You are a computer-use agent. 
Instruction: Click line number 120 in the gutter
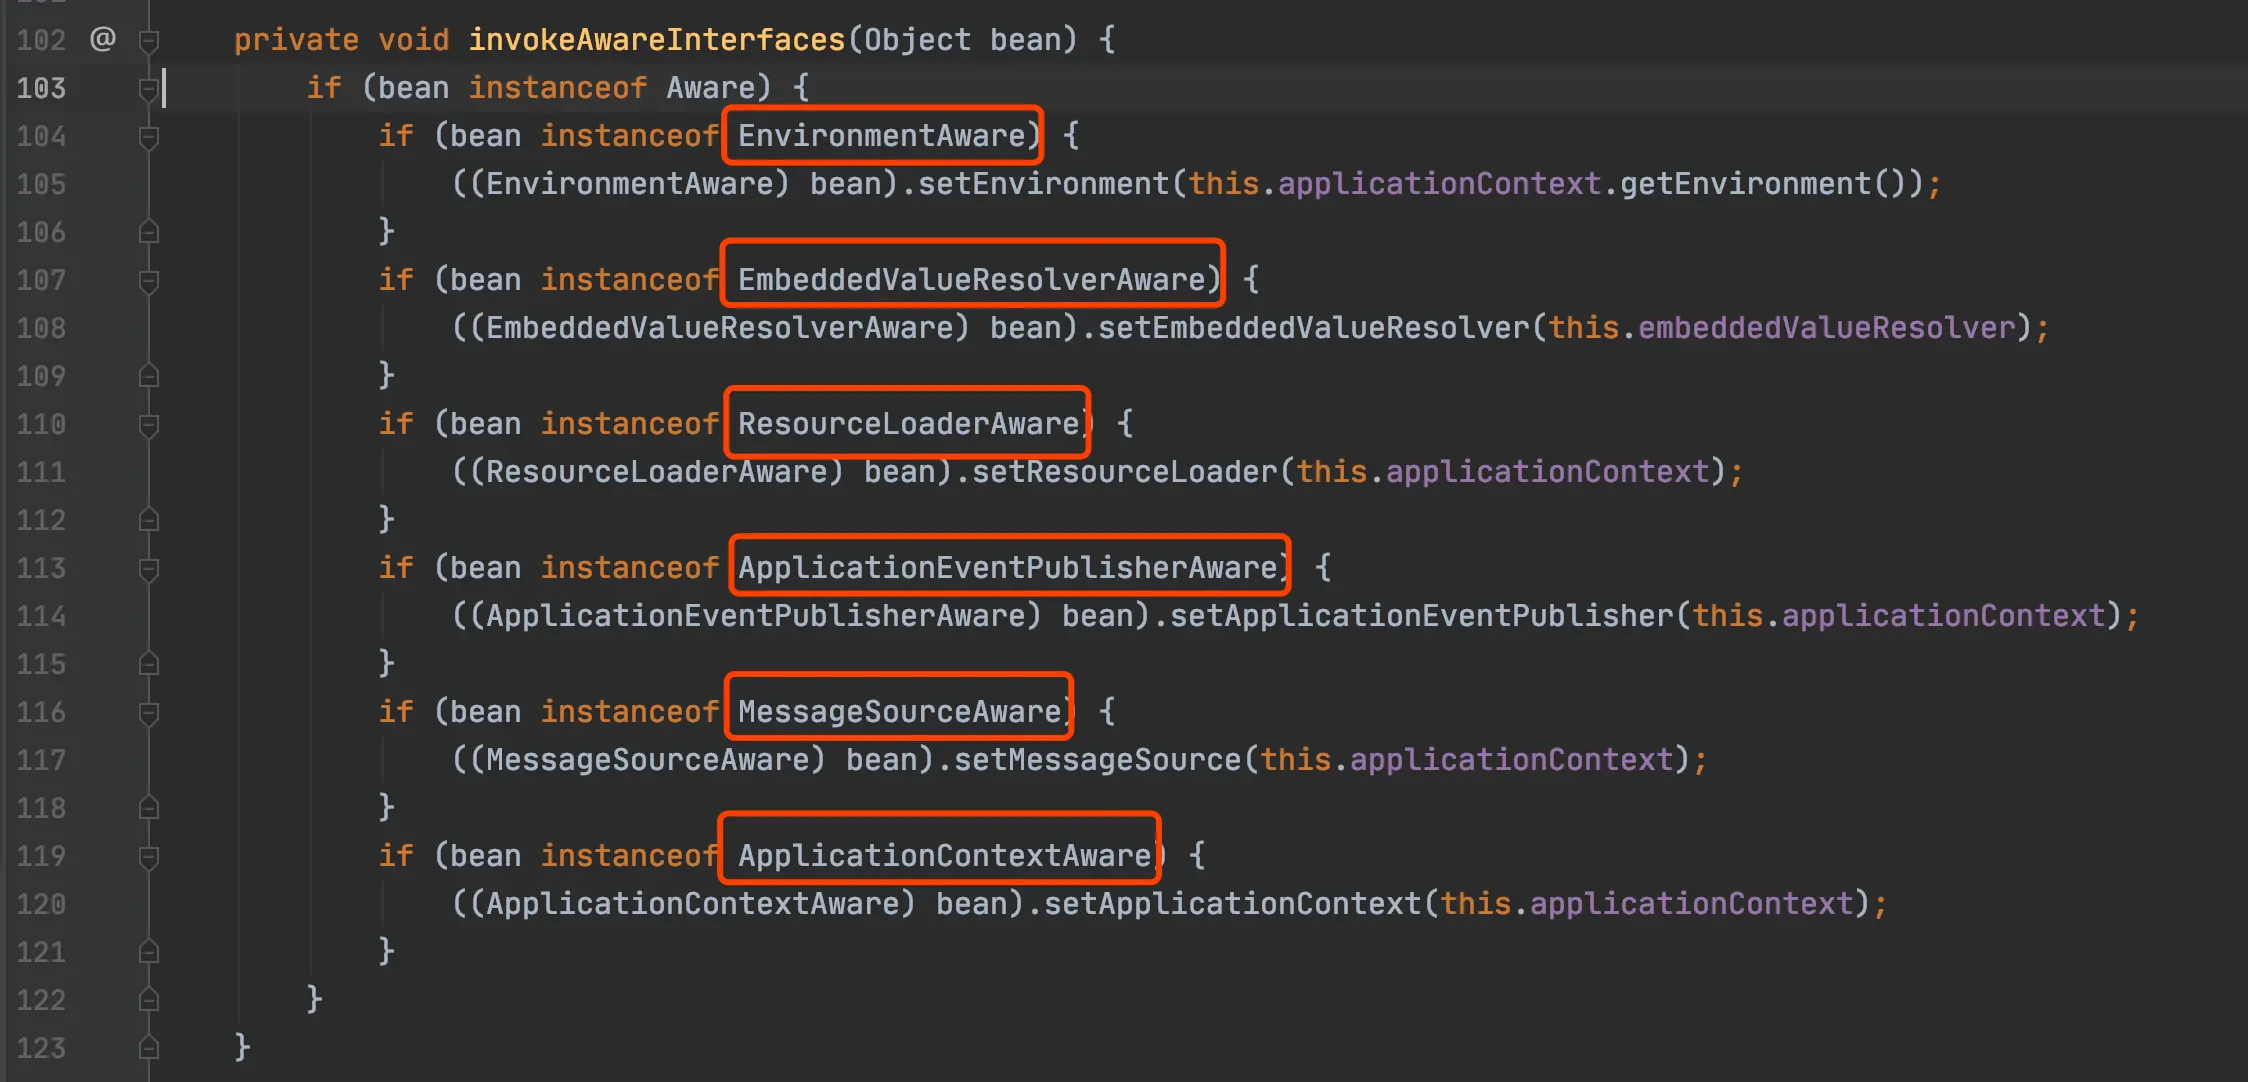(41, 904)
